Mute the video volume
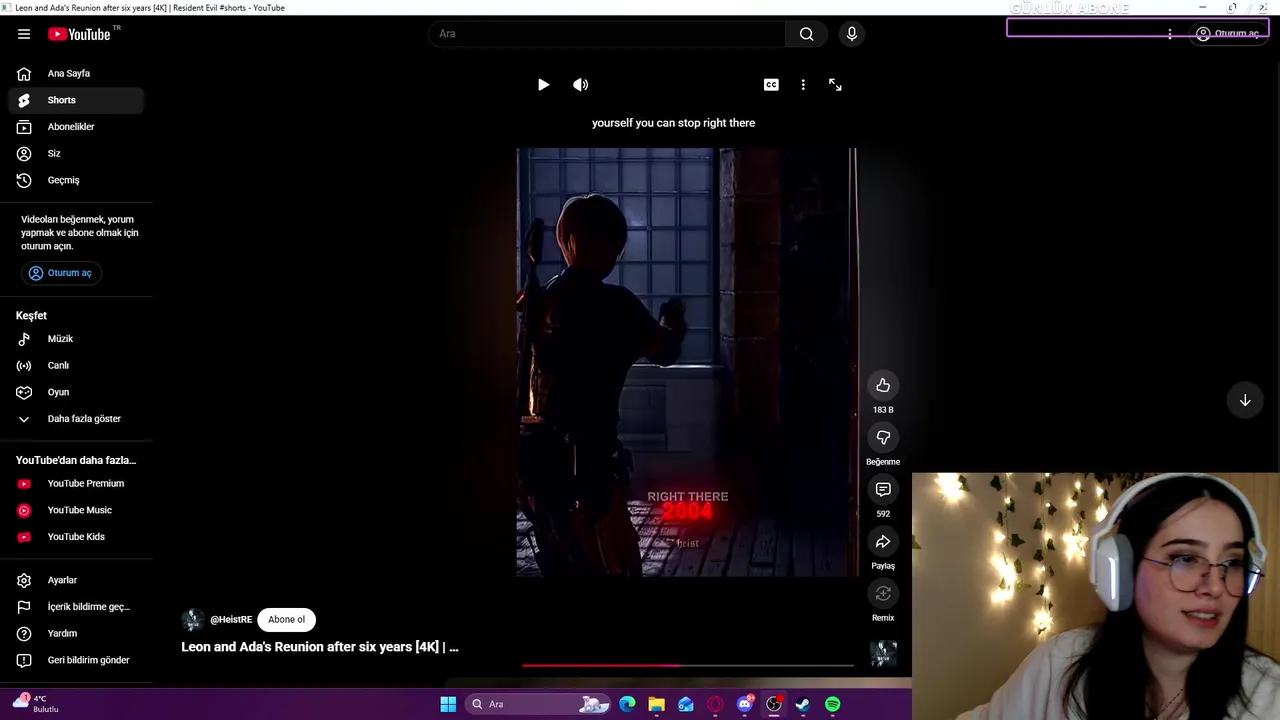1280x720 pixels. click(580, 85)
